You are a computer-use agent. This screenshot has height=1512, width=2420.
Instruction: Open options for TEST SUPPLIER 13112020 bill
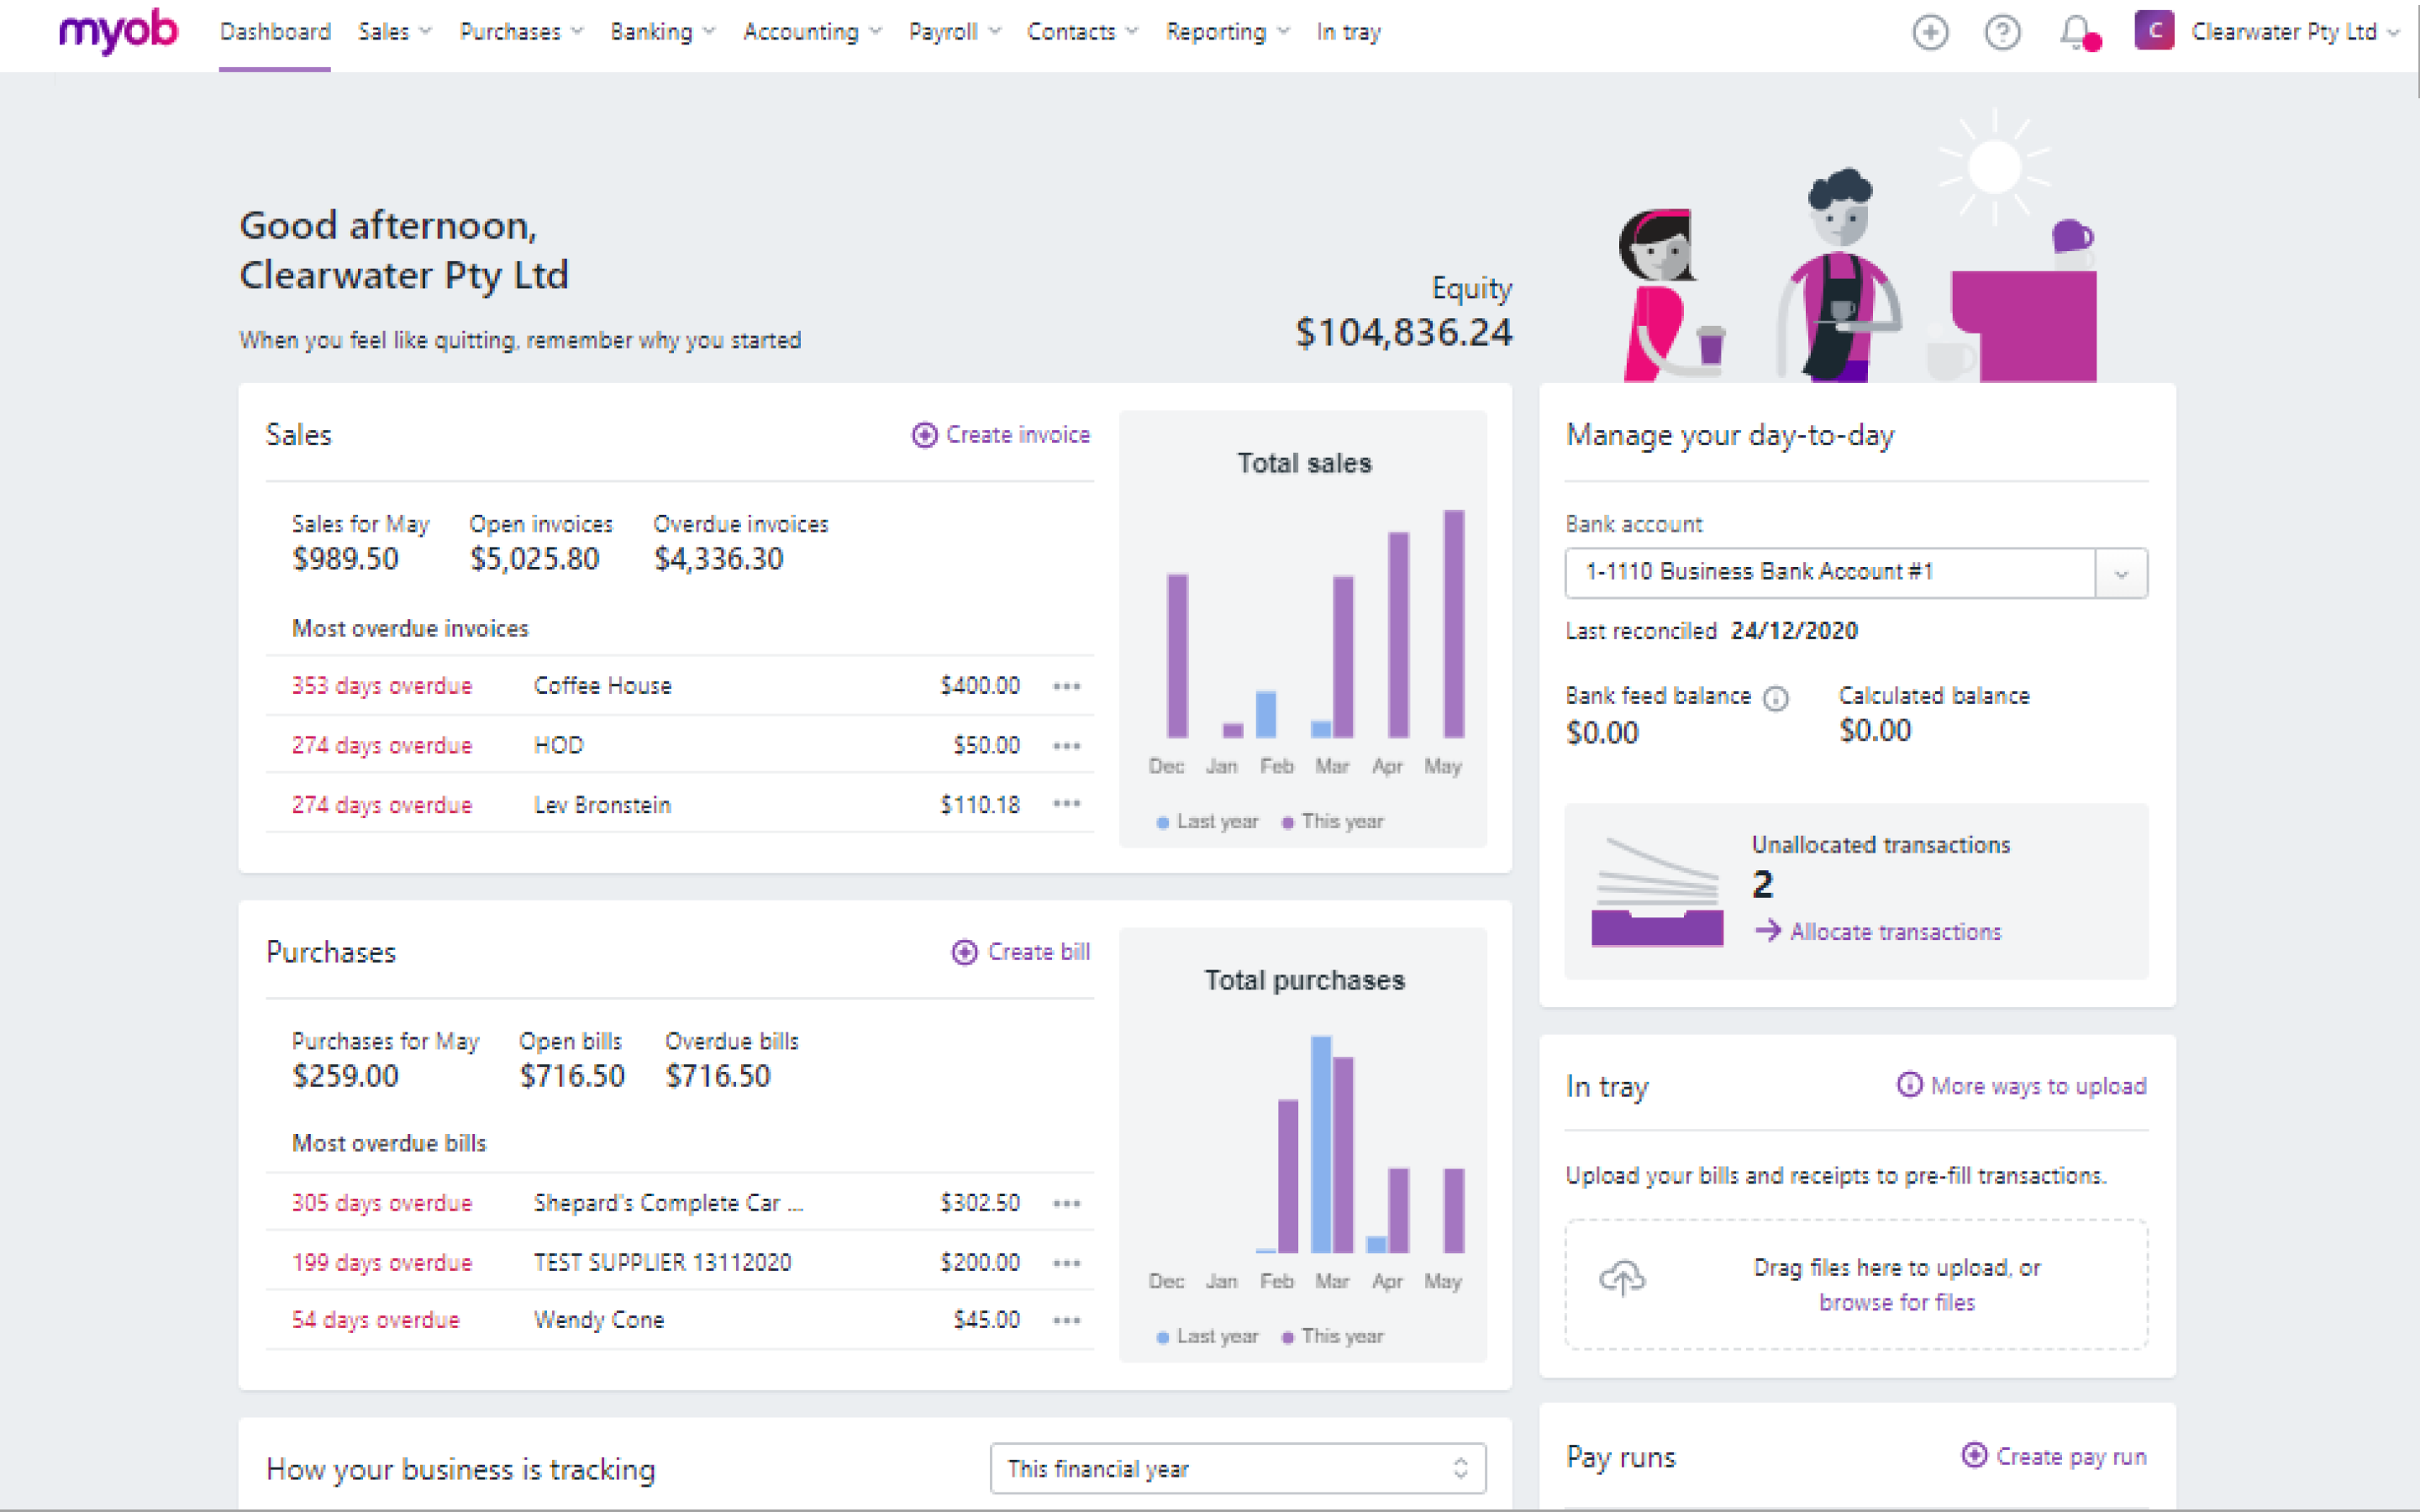pos(1067,1263)
